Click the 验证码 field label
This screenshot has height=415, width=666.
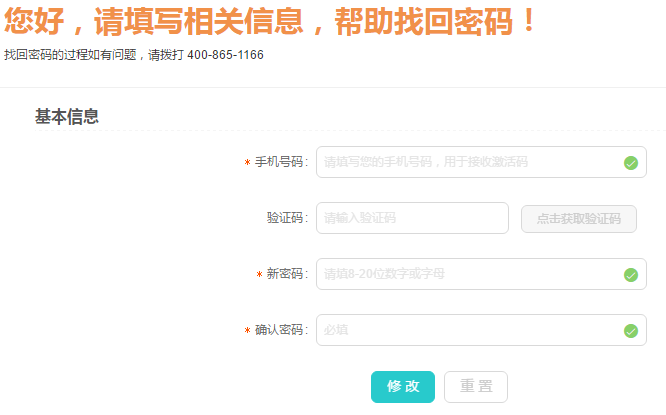287,218
